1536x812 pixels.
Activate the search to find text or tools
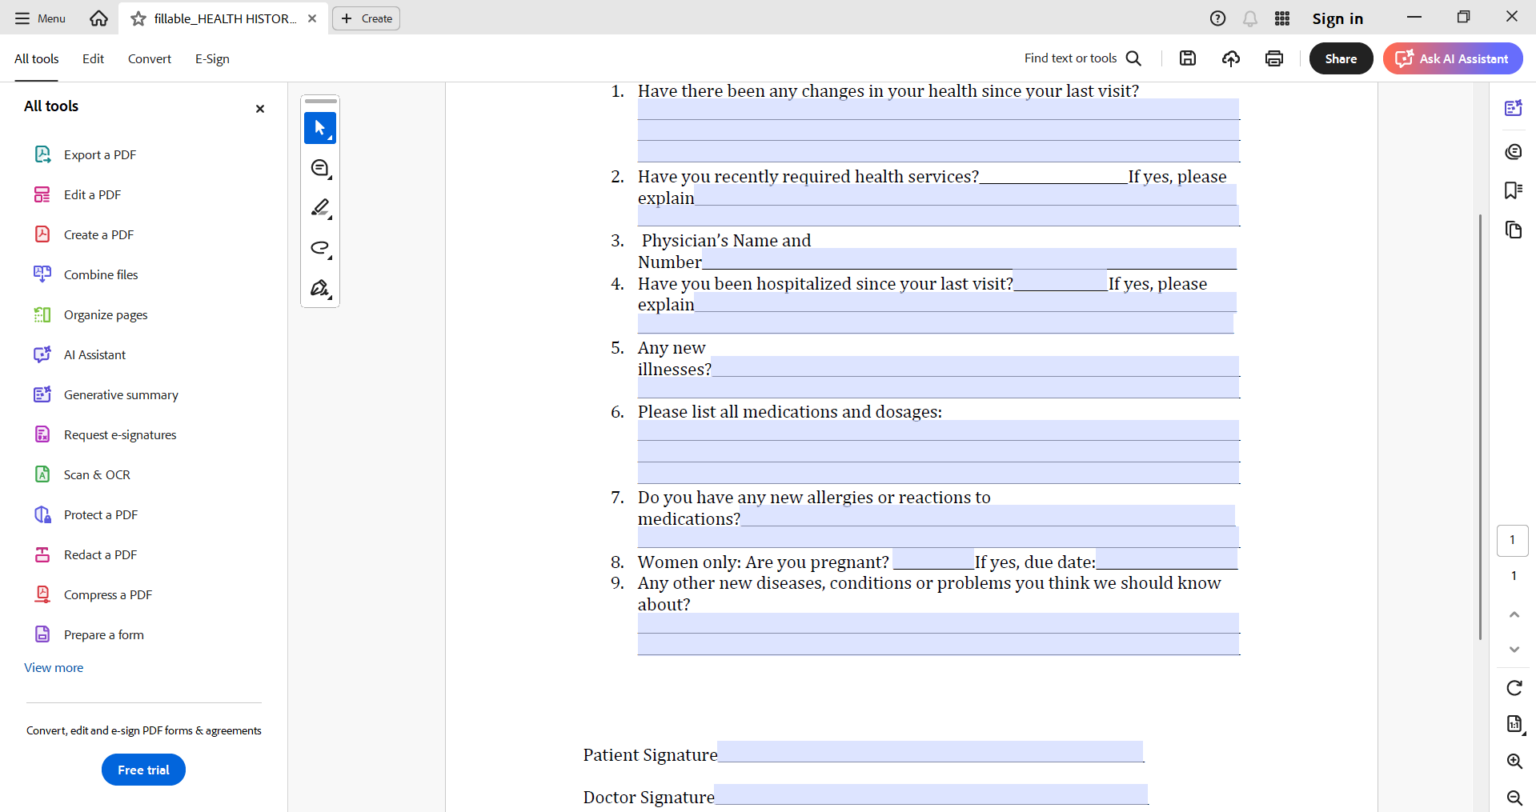tap(1133, 58)
